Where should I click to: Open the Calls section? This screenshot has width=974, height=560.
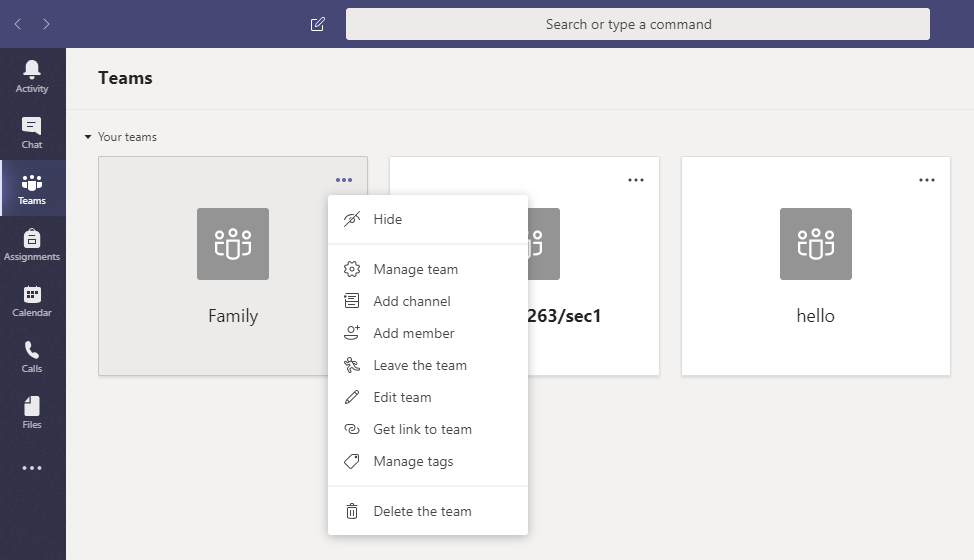(x=32, y=356)
